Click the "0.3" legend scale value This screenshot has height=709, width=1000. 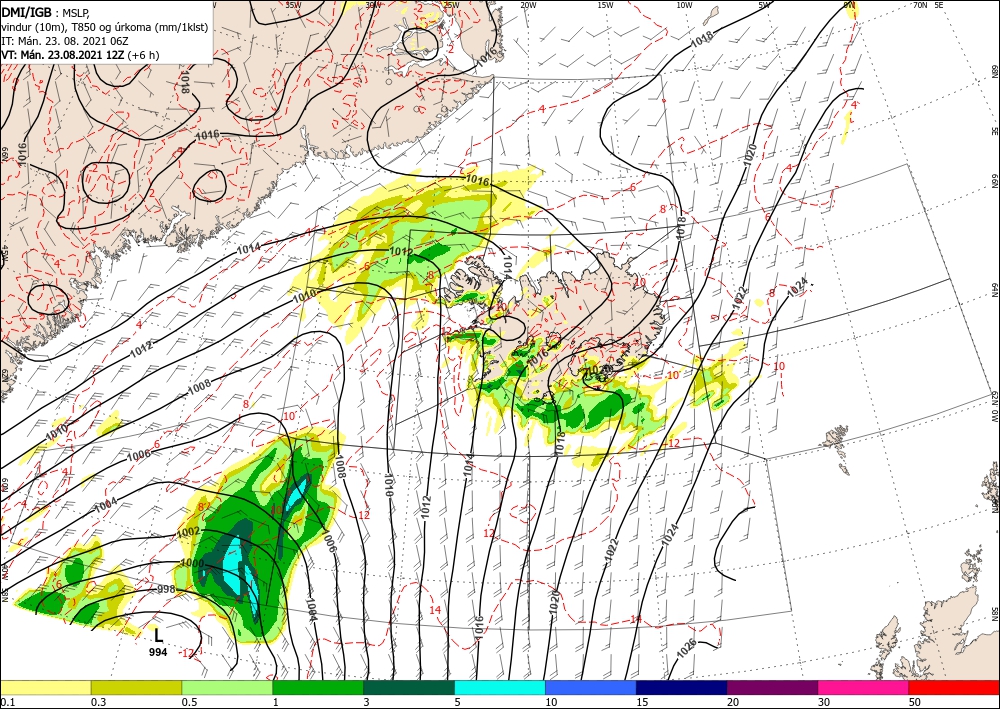point(98,702)
